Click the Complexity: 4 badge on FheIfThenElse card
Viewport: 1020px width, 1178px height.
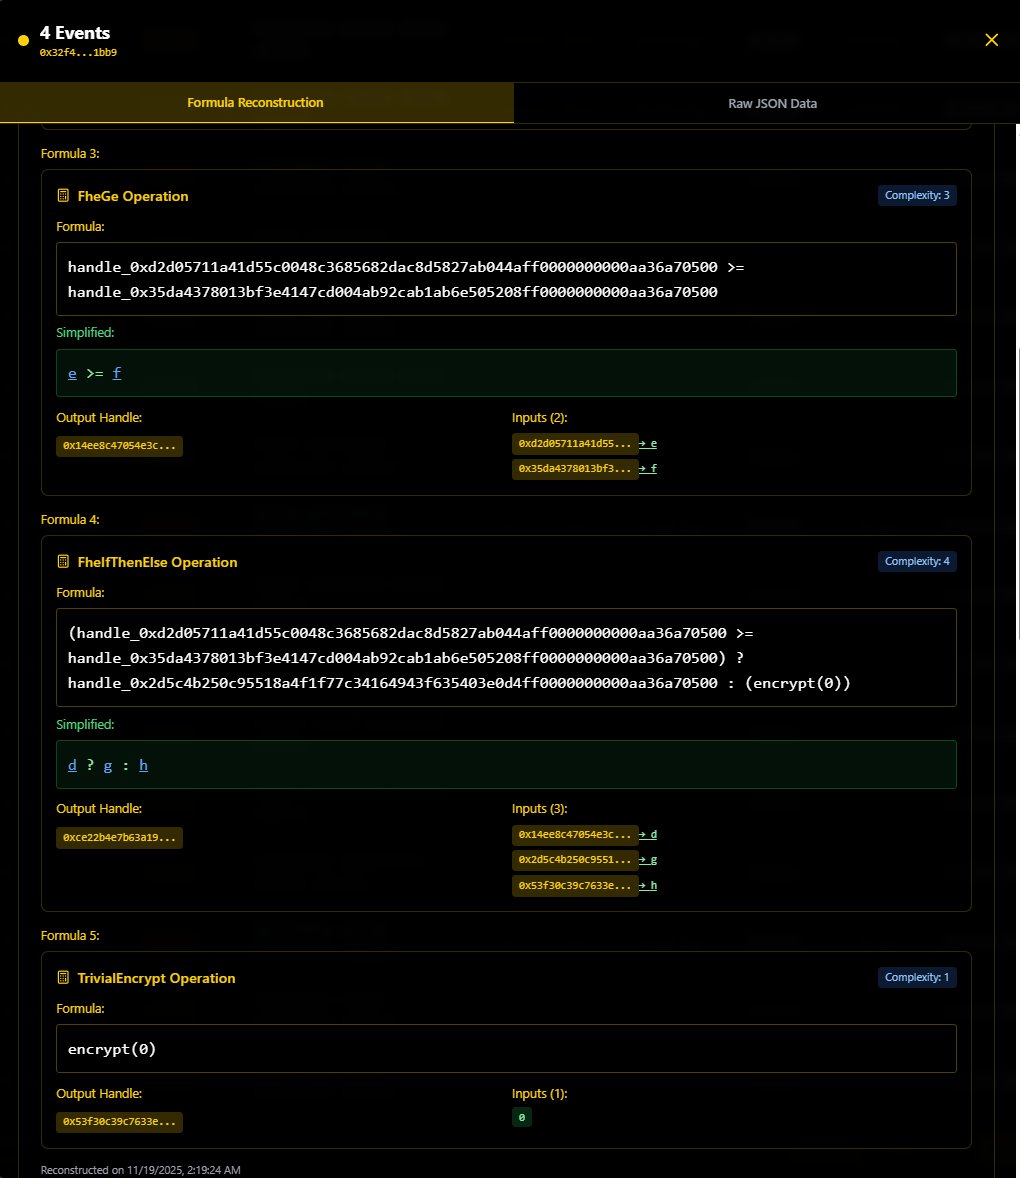[916, 561]
